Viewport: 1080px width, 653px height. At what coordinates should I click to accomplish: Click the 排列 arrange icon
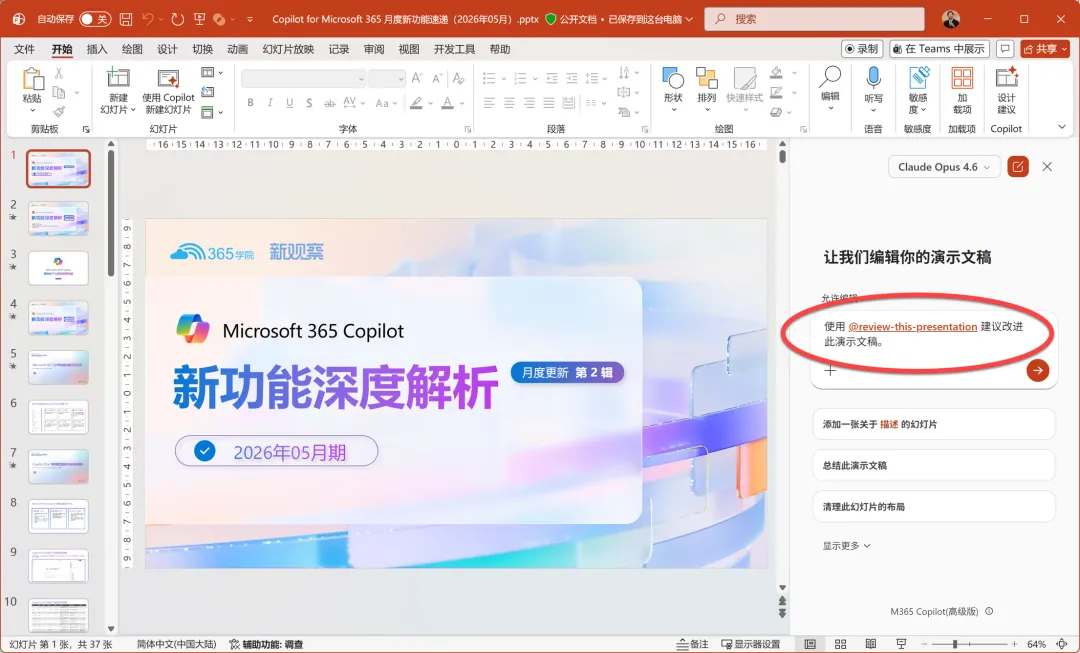pos(707,77)
